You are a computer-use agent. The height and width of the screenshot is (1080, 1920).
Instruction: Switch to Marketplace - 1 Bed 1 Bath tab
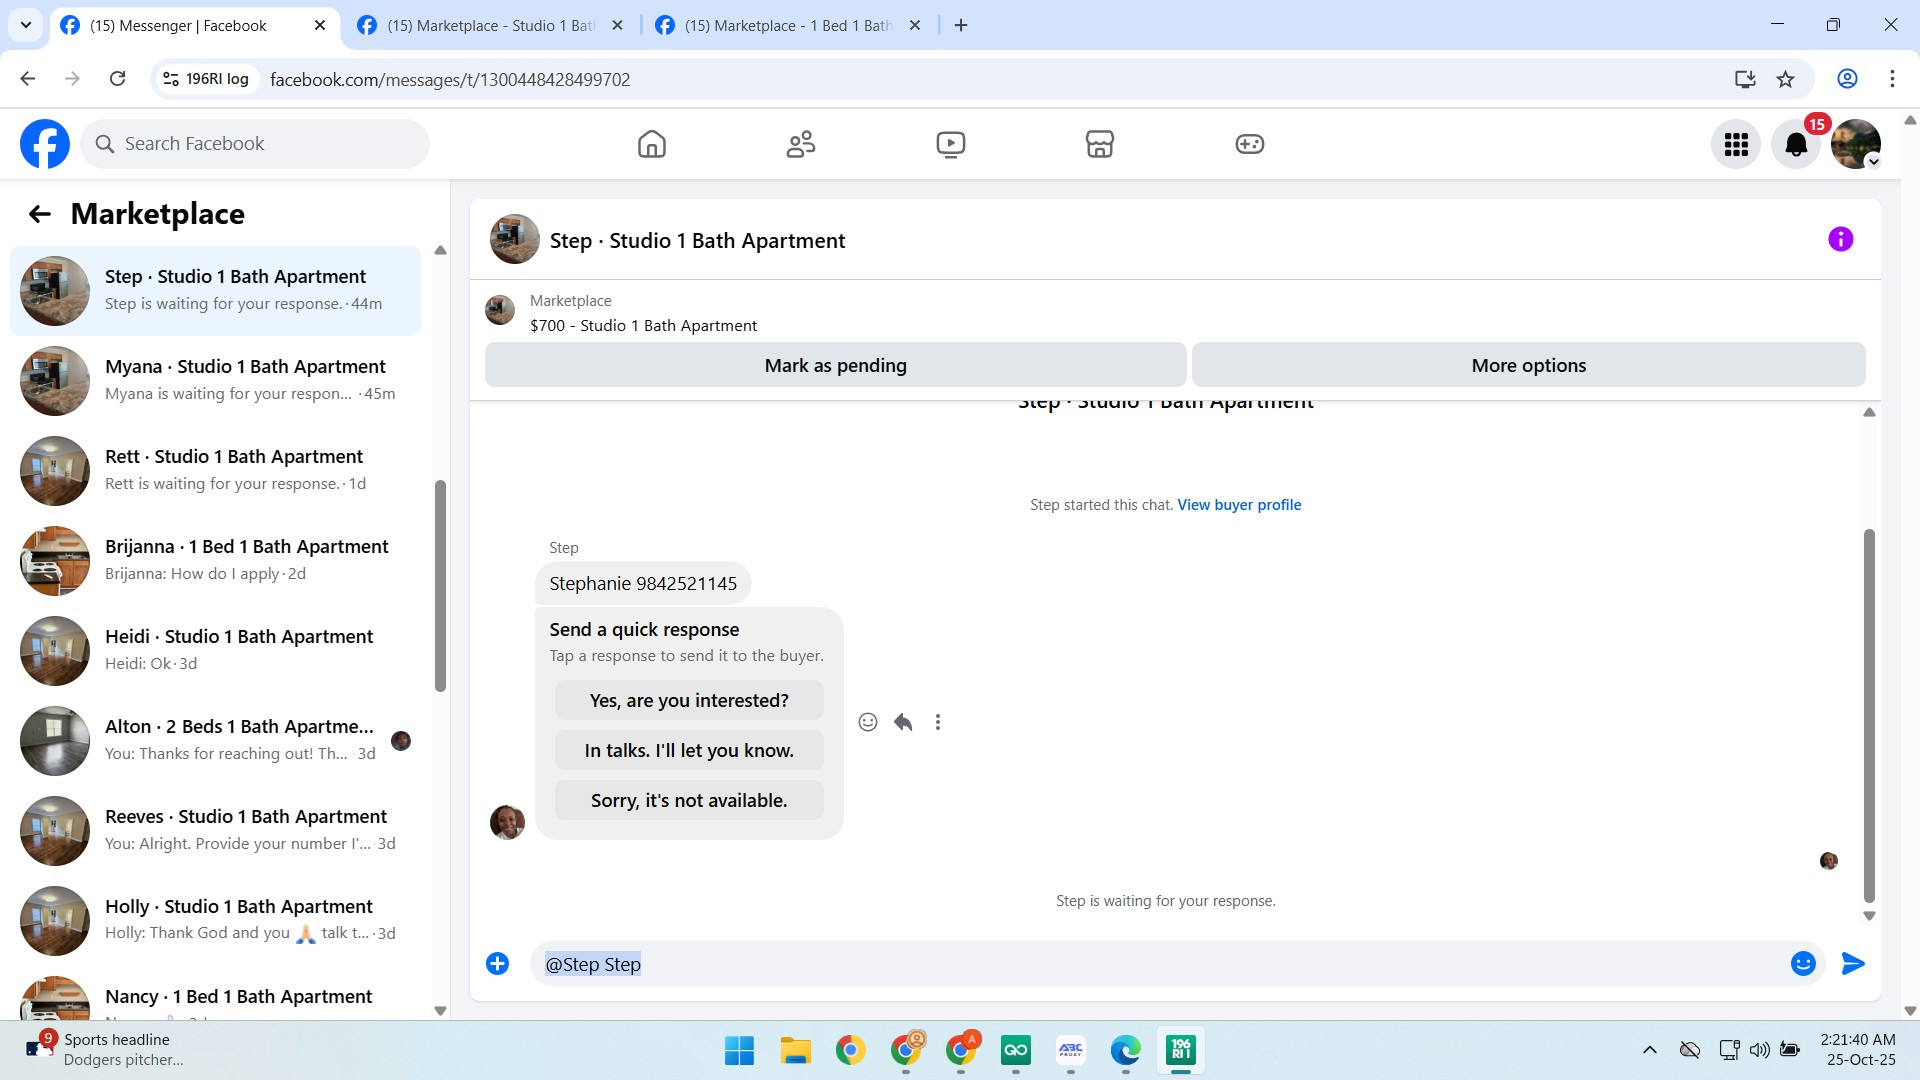788,26
